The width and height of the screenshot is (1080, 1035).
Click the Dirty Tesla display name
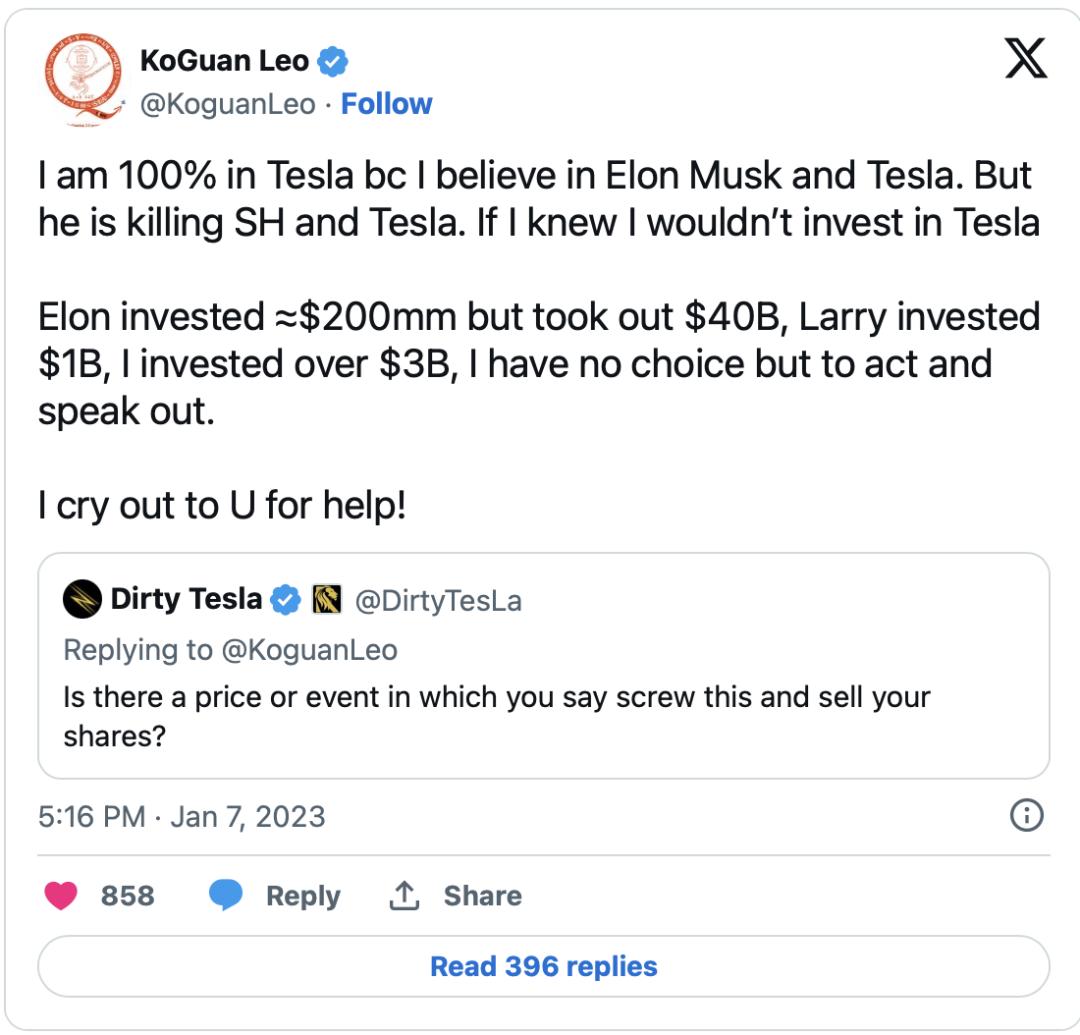pos(186,600)
